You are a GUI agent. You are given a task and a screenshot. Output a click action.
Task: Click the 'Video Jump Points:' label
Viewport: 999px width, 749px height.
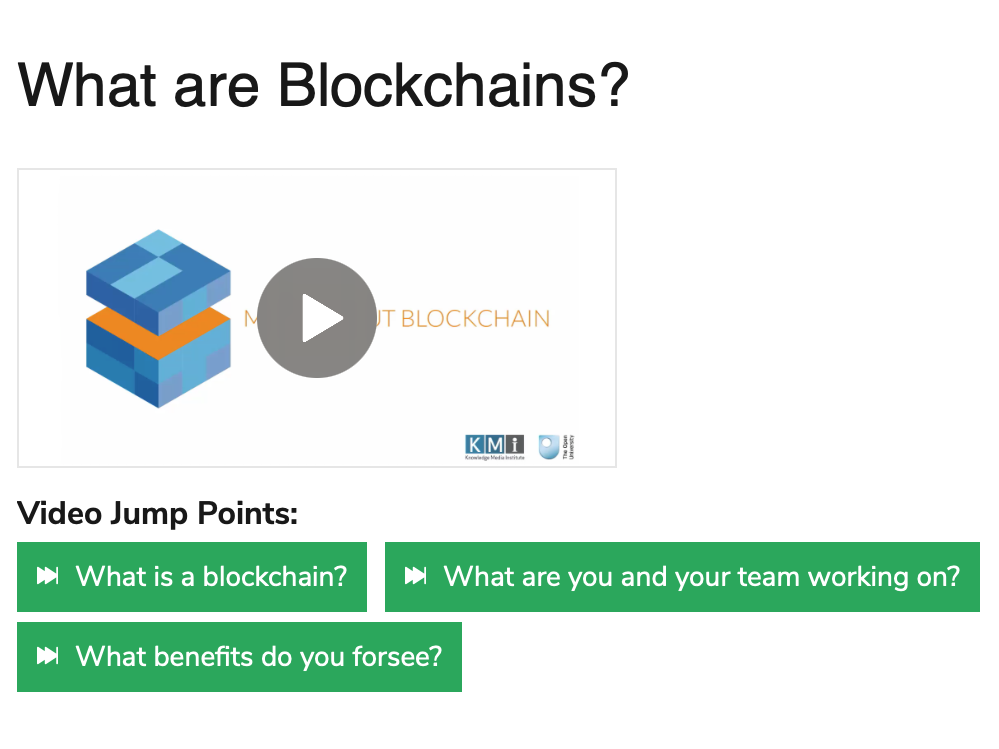click(x=158, y=514)
